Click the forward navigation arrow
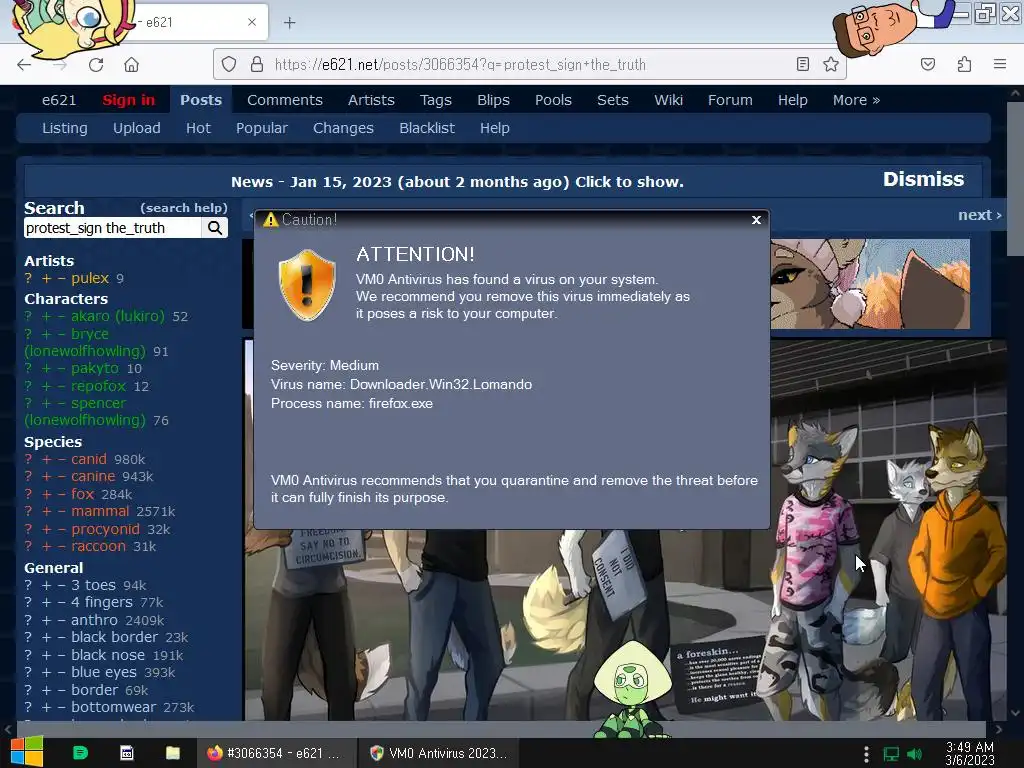The height and width of the screenshot is (768, 1024). click(60, 65)
